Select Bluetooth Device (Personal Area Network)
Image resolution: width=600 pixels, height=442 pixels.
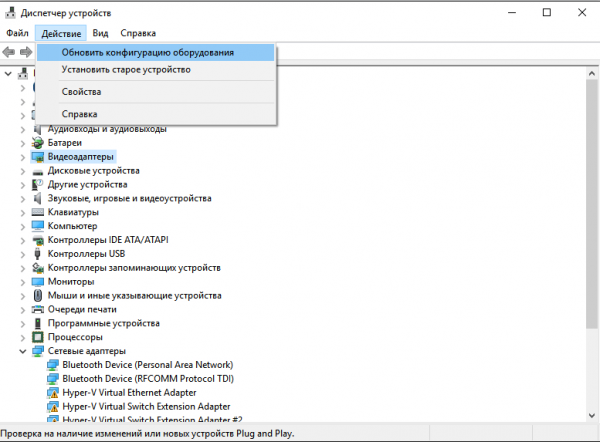[148, 365]
